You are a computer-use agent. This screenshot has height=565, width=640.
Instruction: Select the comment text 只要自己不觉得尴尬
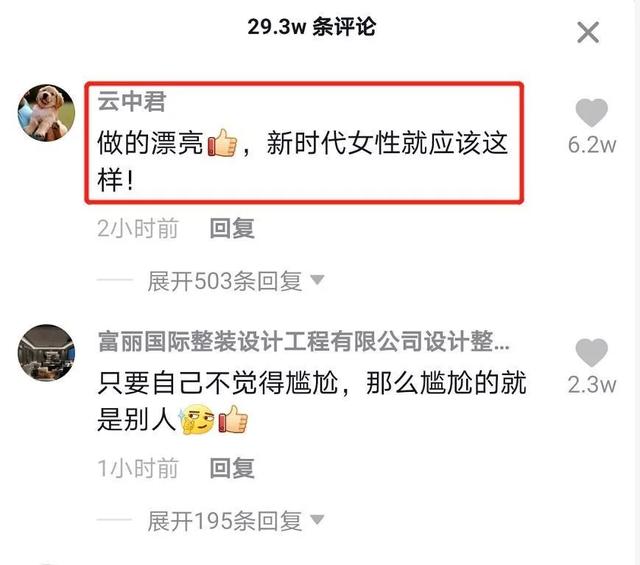point(218,383)
